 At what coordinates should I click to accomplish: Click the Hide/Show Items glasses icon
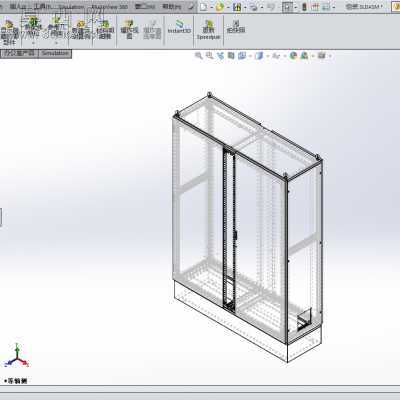pyautogui.click(x=276, y=56)
